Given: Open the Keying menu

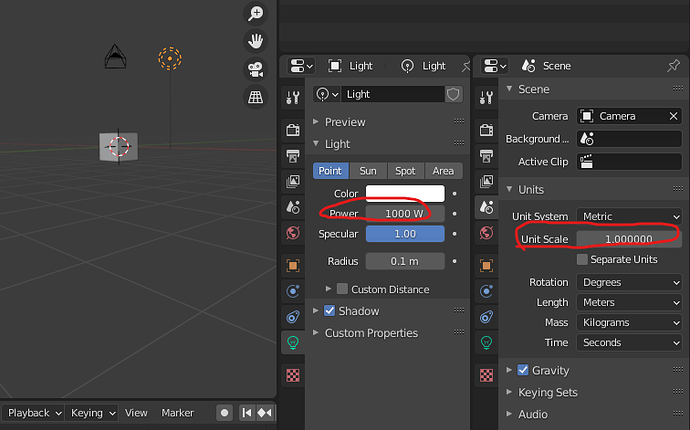Looking at the screenshot, I should (x=92, y=413).
